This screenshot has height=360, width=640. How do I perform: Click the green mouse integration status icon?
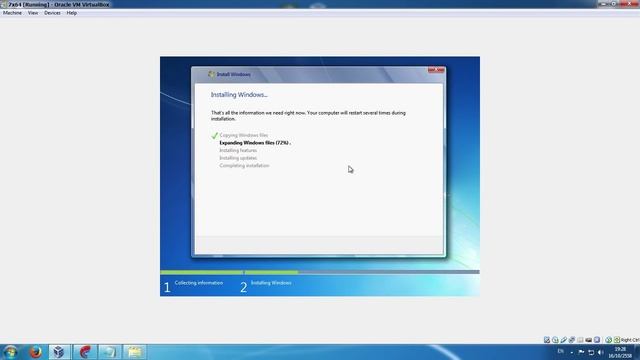coord(609,340)
